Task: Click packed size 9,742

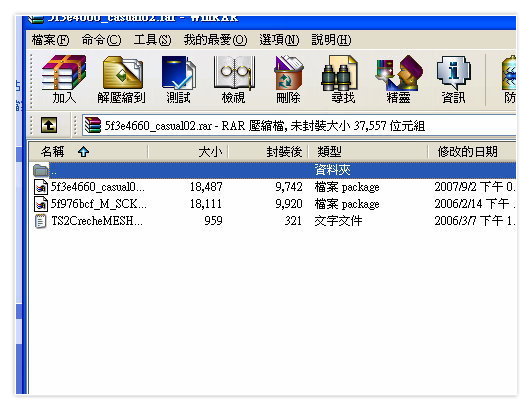Action: (x=289, y=187)
